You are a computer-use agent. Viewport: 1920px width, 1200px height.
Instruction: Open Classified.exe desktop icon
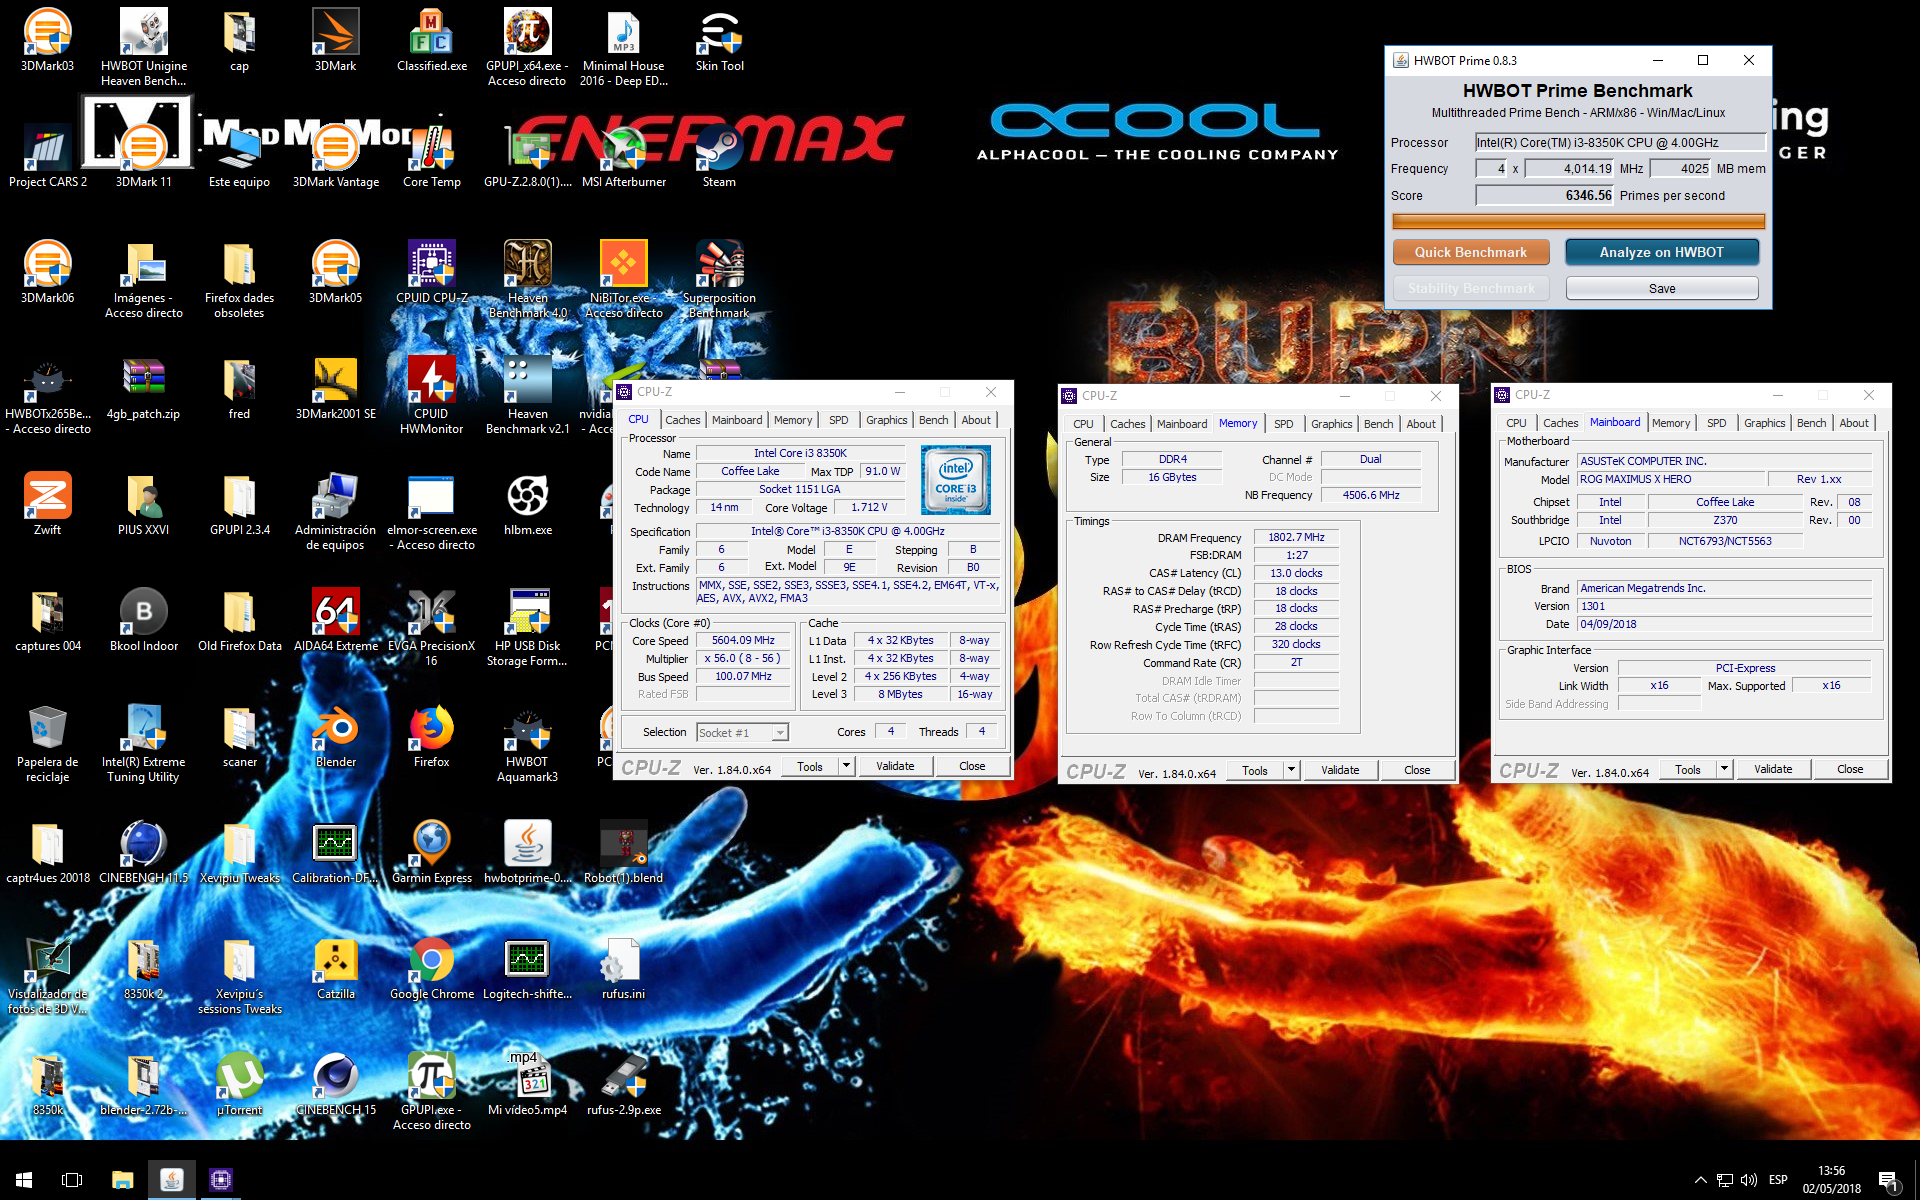431,40
